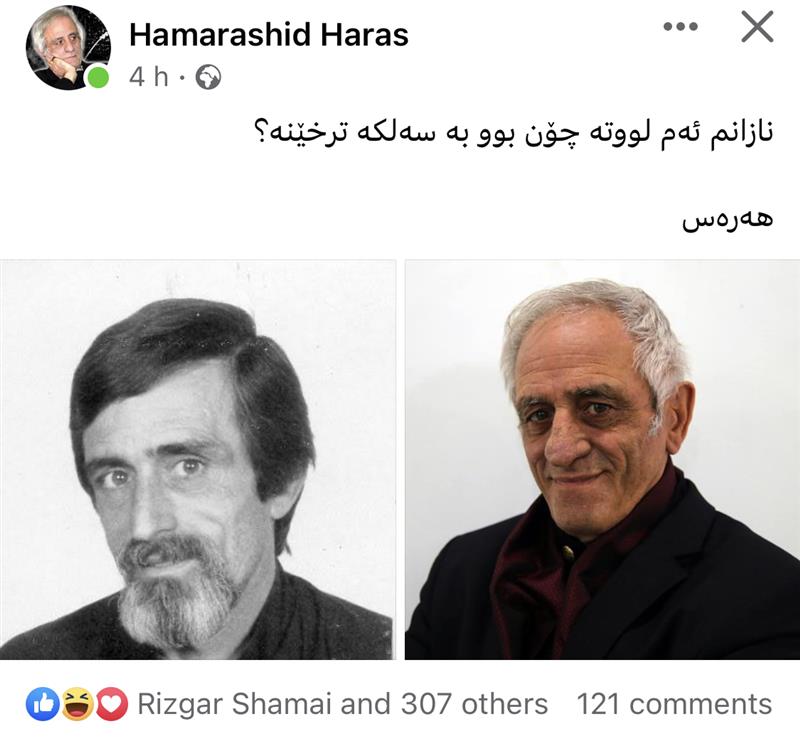The image size is (800, 738).
Task: Click the laughing Haha reaction icon
Action: [x=77, y=704]
